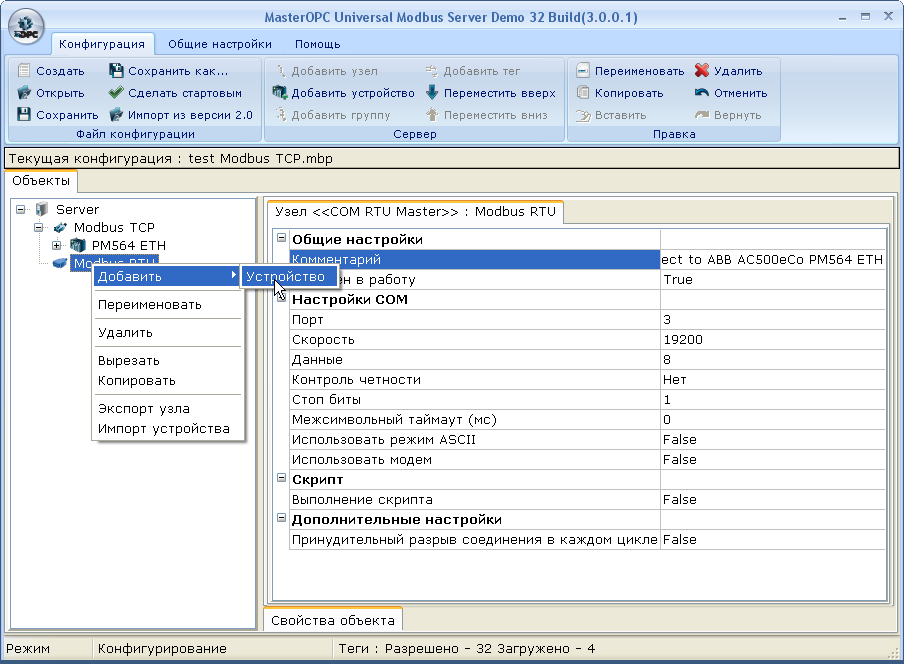This screenshot has height=664, width=904.
Task: Select Modbus TCP node in tree
Action: [114, 228]
